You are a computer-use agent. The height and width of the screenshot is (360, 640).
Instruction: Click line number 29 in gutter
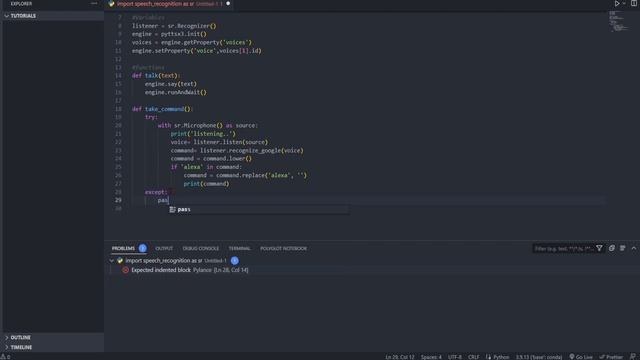(118, 200)
